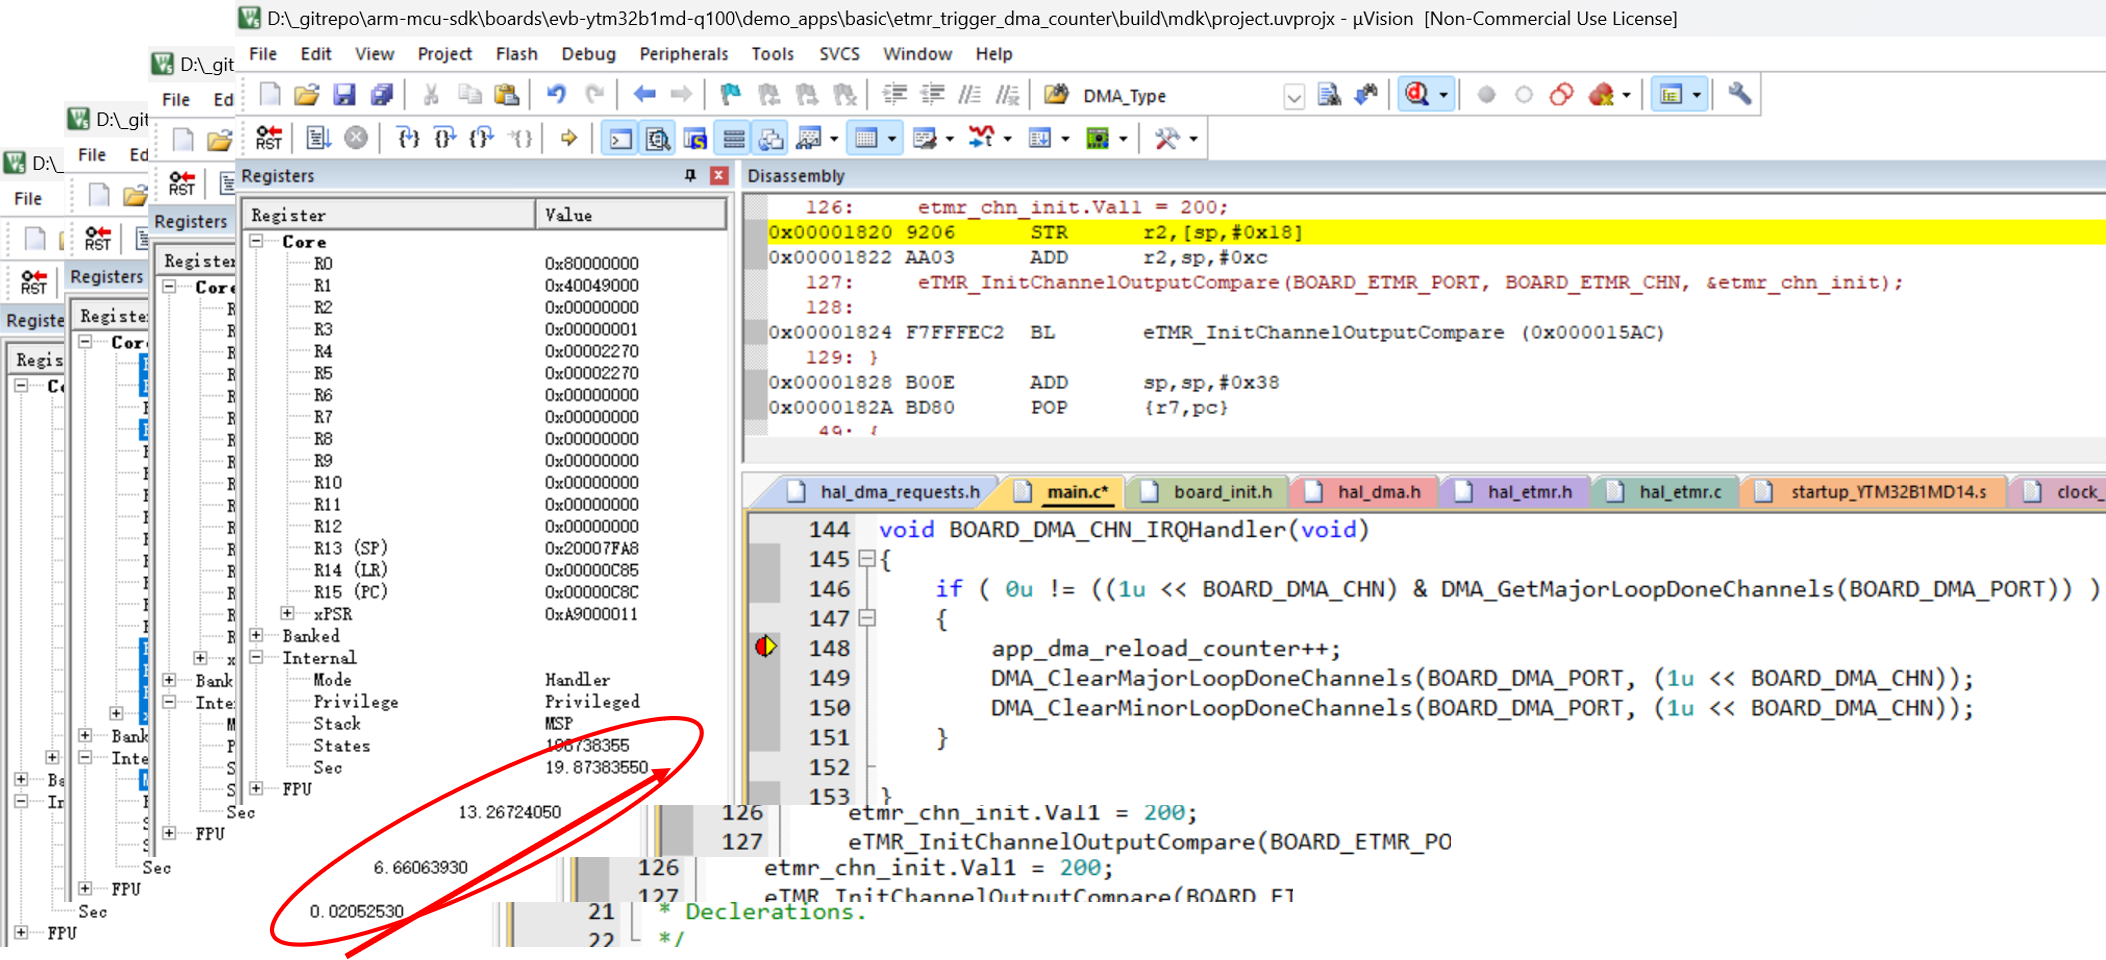Toggle the Disassembly window button

[x=658, y=138]
